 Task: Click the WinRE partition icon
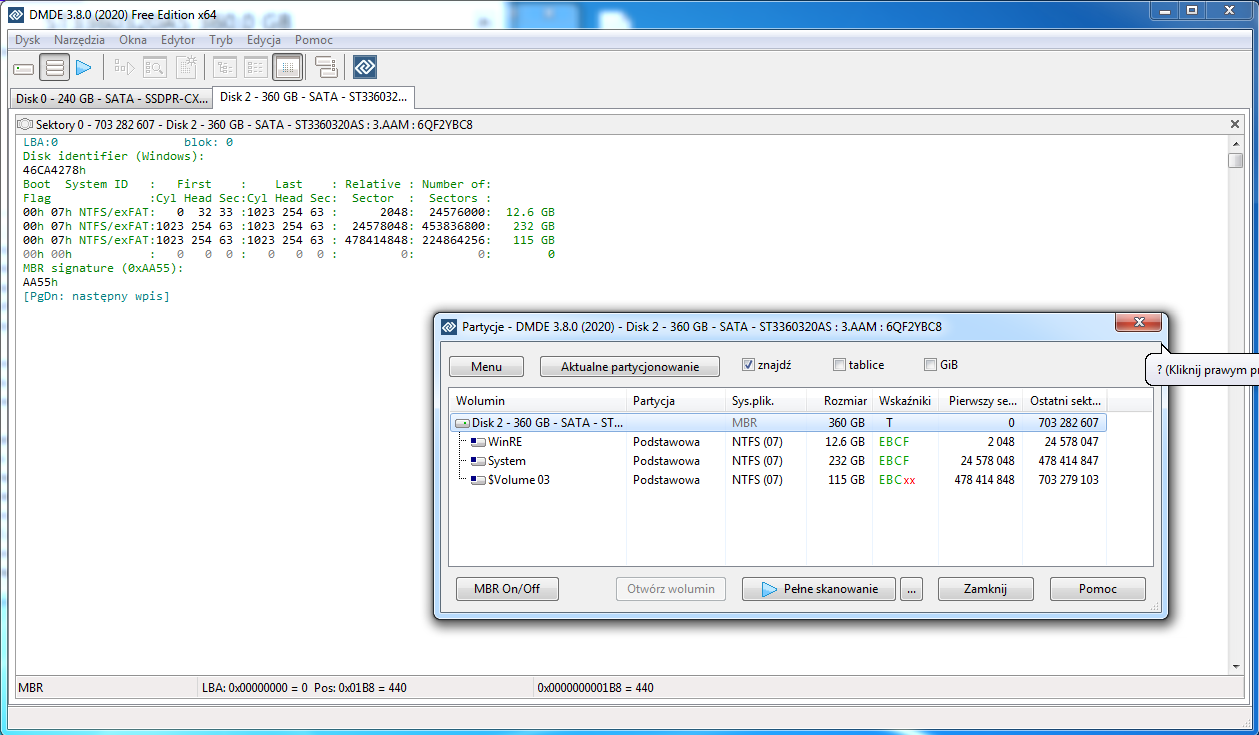[x=478, y=442]
